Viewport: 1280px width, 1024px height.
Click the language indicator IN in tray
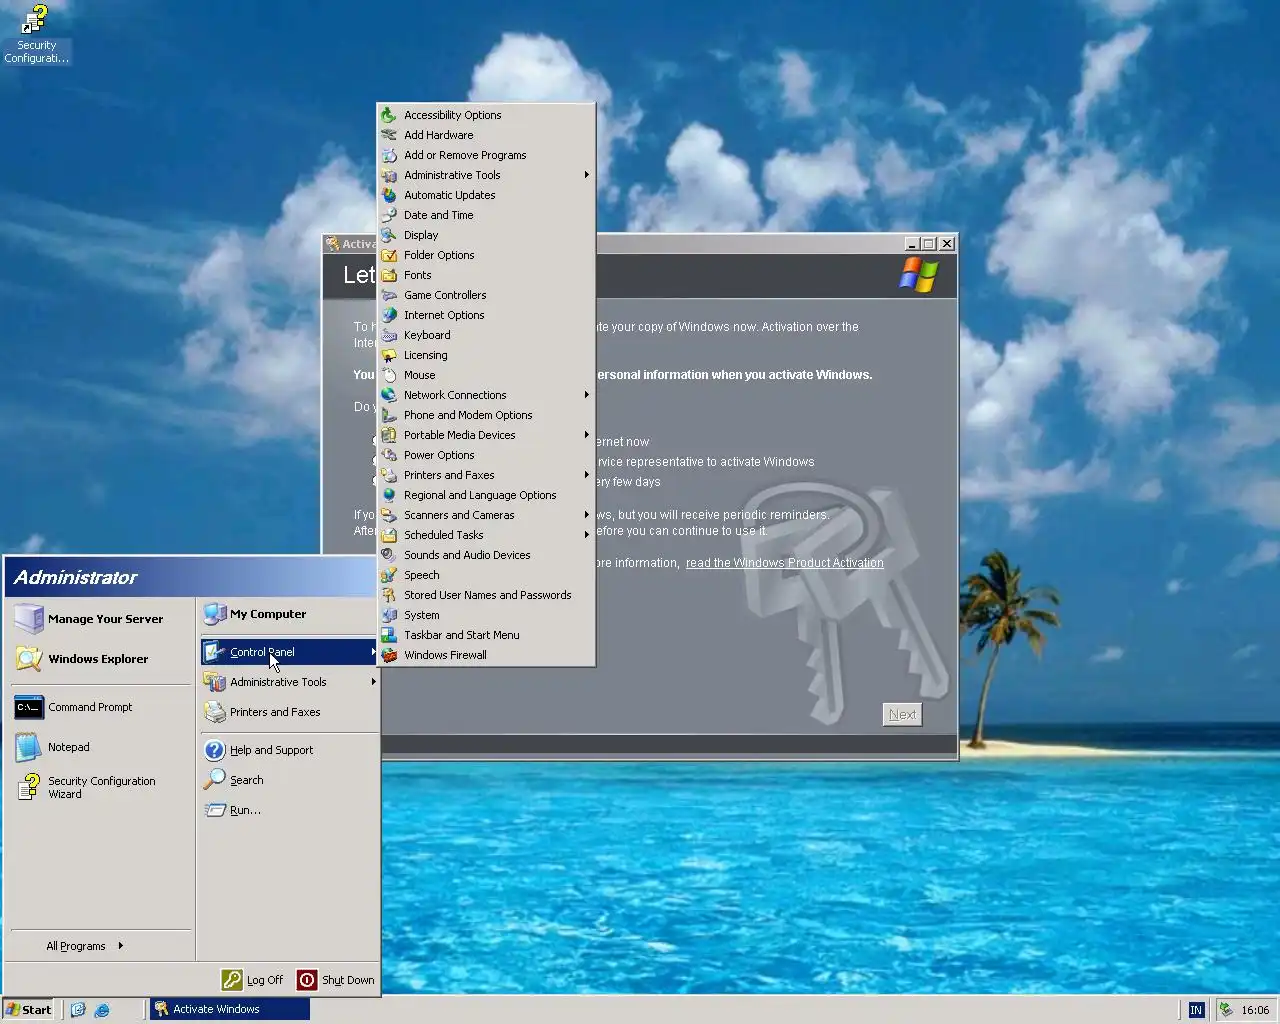pos(1196,1010)
